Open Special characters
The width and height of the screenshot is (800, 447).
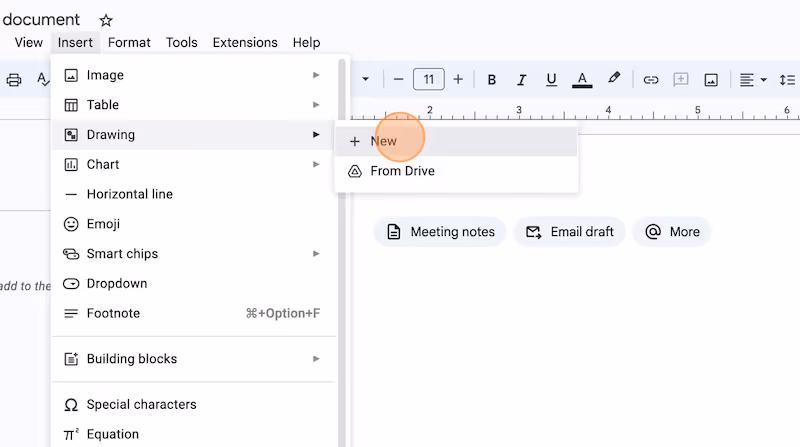coord(194,404)
